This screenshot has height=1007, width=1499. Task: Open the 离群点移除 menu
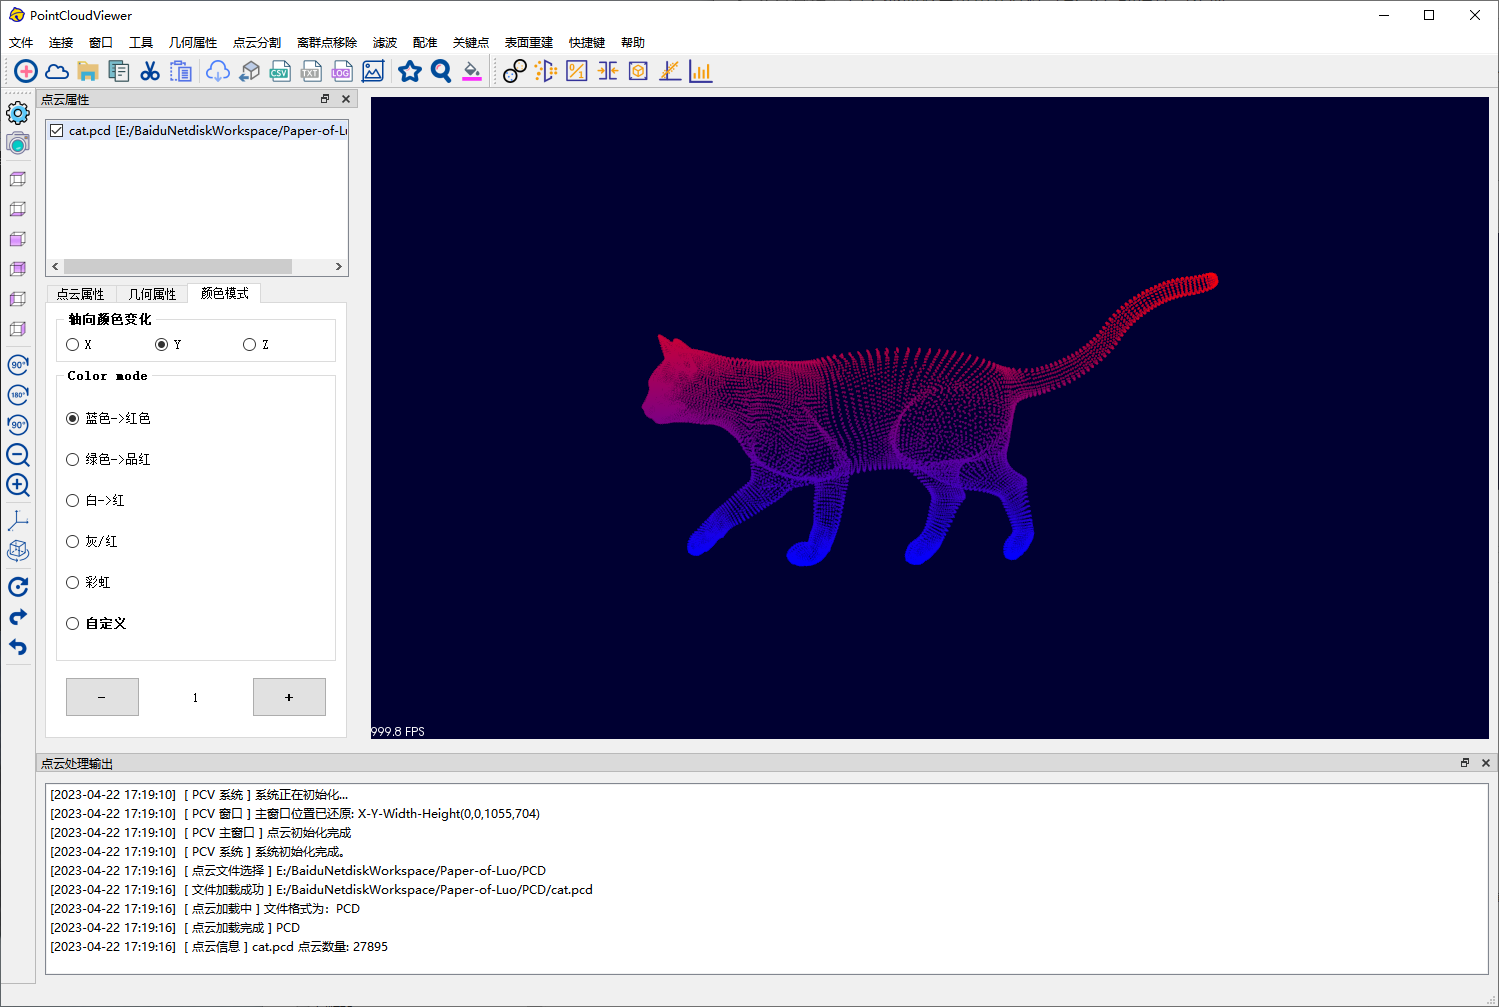(x=327, y=42)
